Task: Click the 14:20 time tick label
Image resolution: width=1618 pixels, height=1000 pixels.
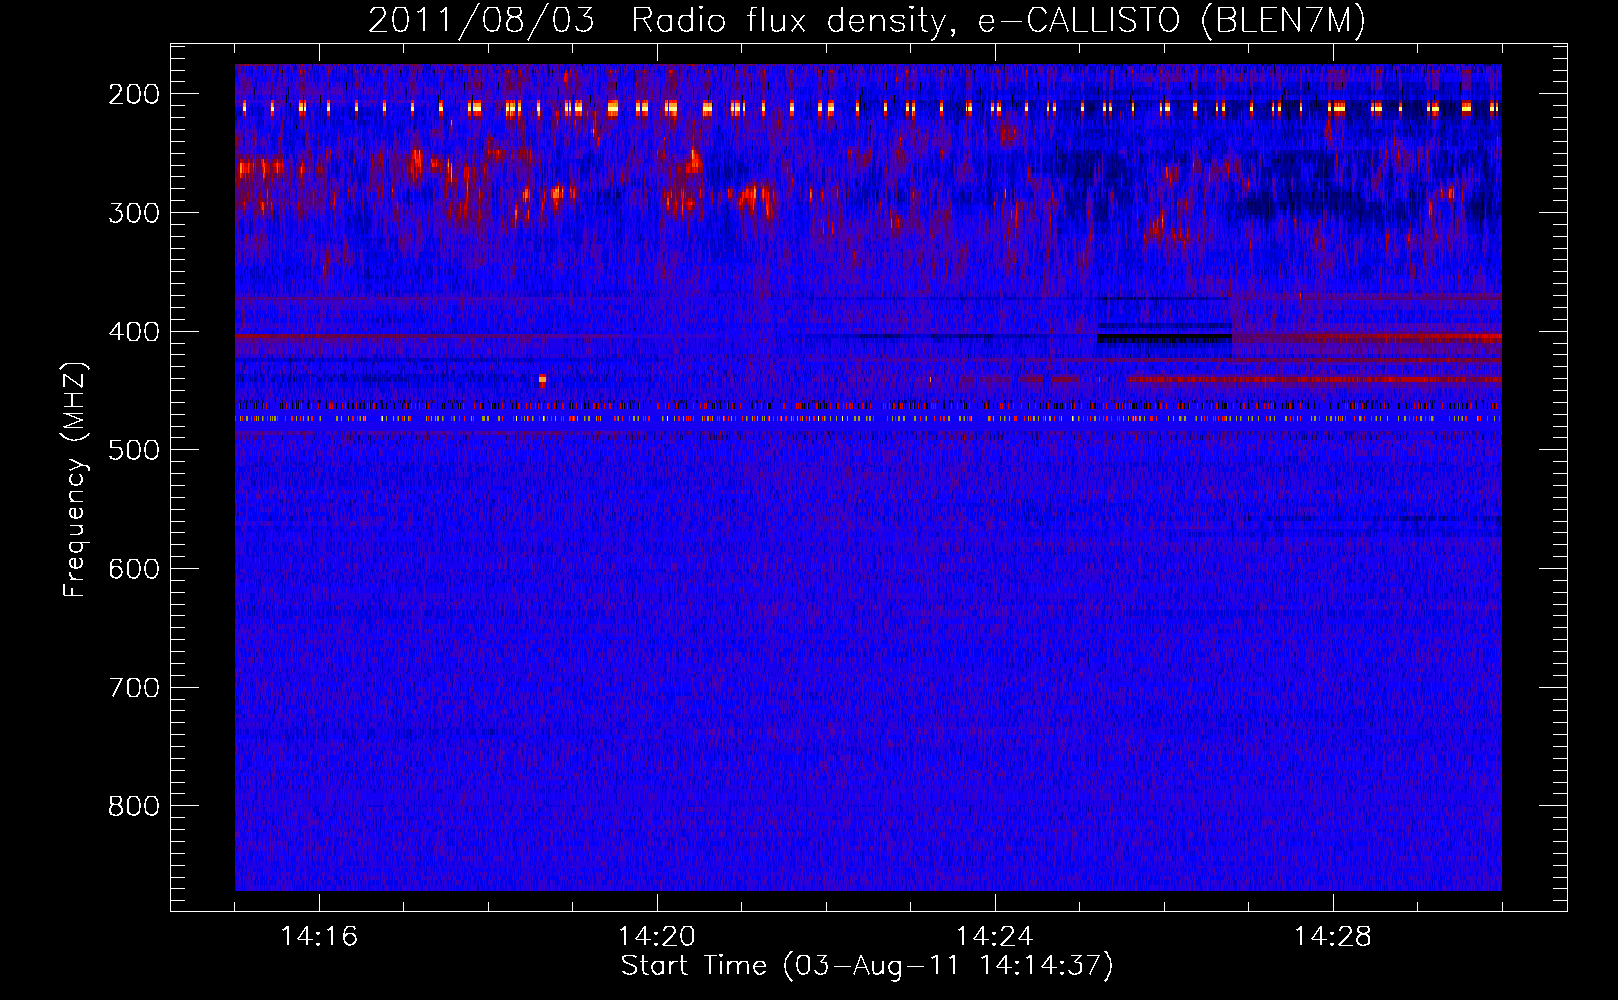Action: click(657, 937)
